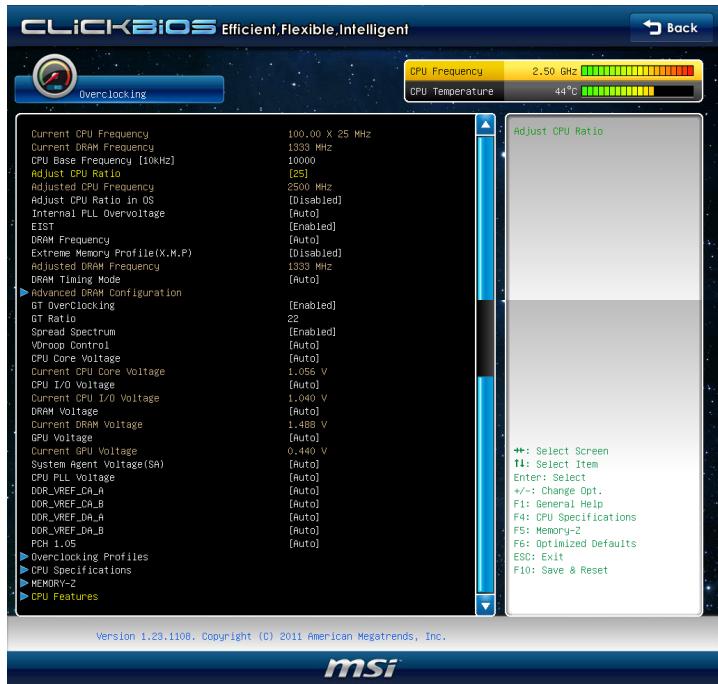The width and height of the screenshot is (718, 684).
Task: Open CPU Features submenu
Action: [65, 597]
